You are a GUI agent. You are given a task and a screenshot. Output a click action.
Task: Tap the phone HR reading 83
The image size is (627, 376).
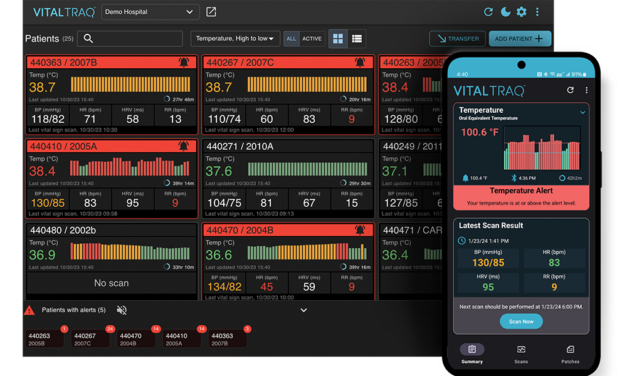point(554,263)
